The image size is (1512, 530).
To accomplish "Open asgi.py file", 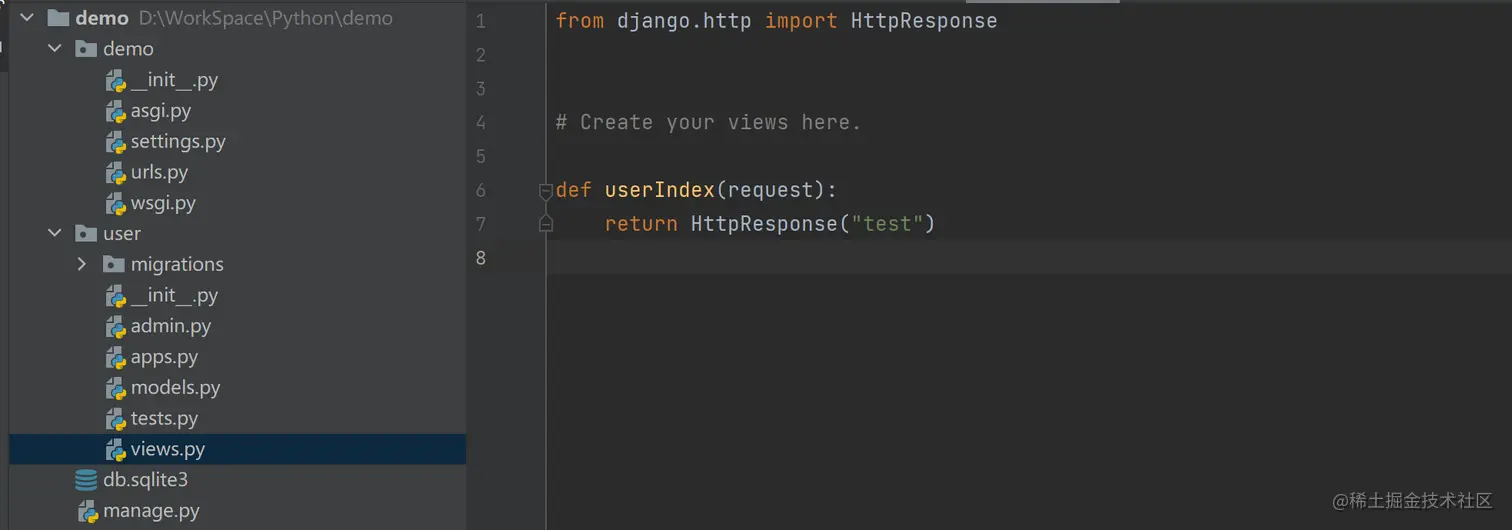I will 161,111.
